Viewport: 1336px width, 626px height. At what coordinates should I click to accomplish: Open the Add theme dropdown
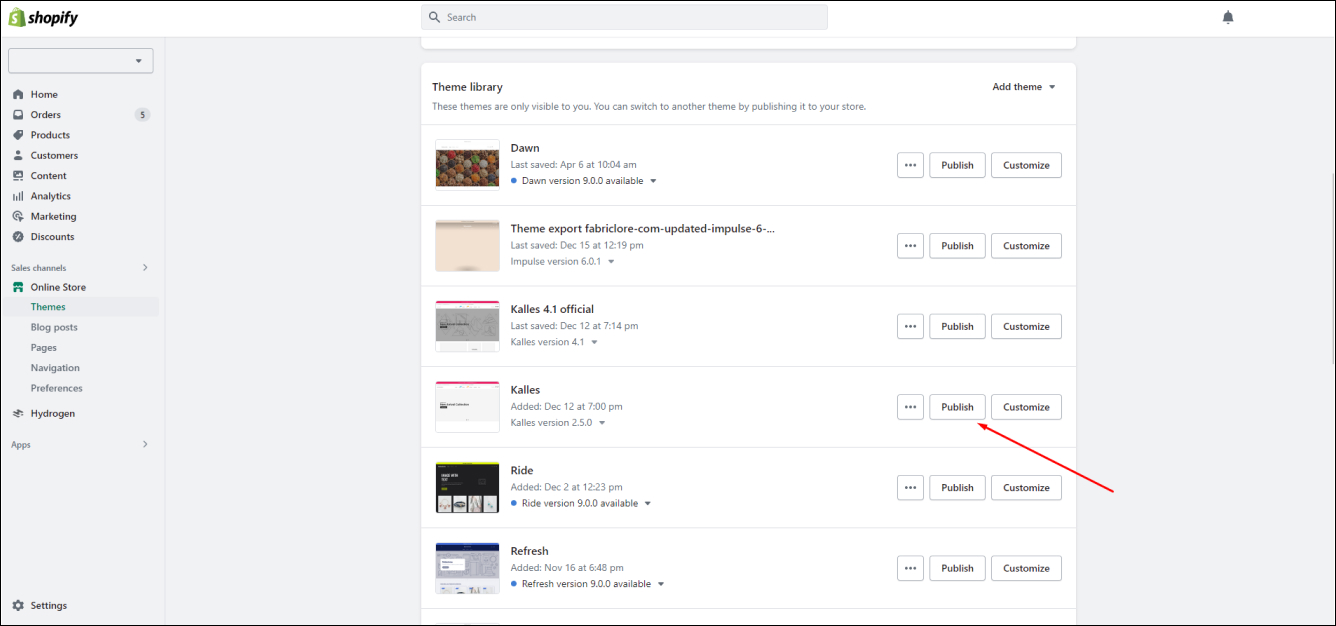coord(1024,87)
